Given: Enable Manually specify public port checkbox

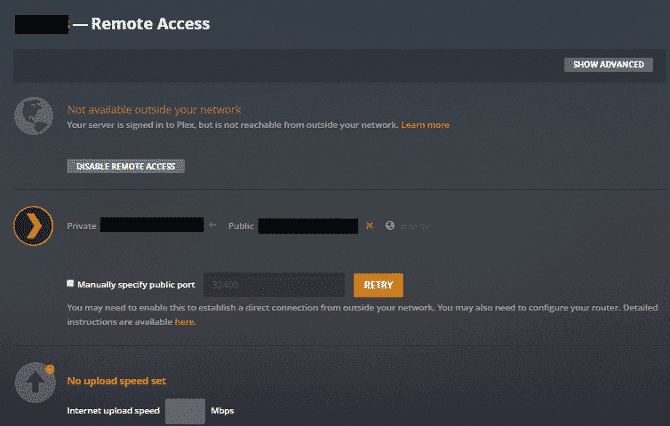Looking at the screenshot, I should [x=71, y=283].
